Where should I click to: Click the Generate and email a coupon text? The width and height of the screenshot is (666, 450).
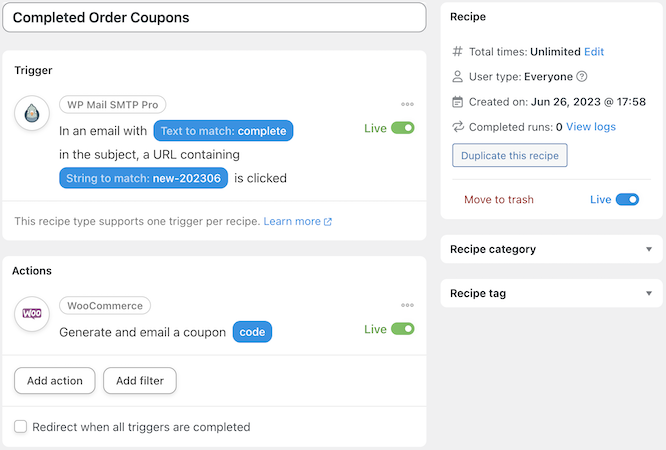click(143, 332)
